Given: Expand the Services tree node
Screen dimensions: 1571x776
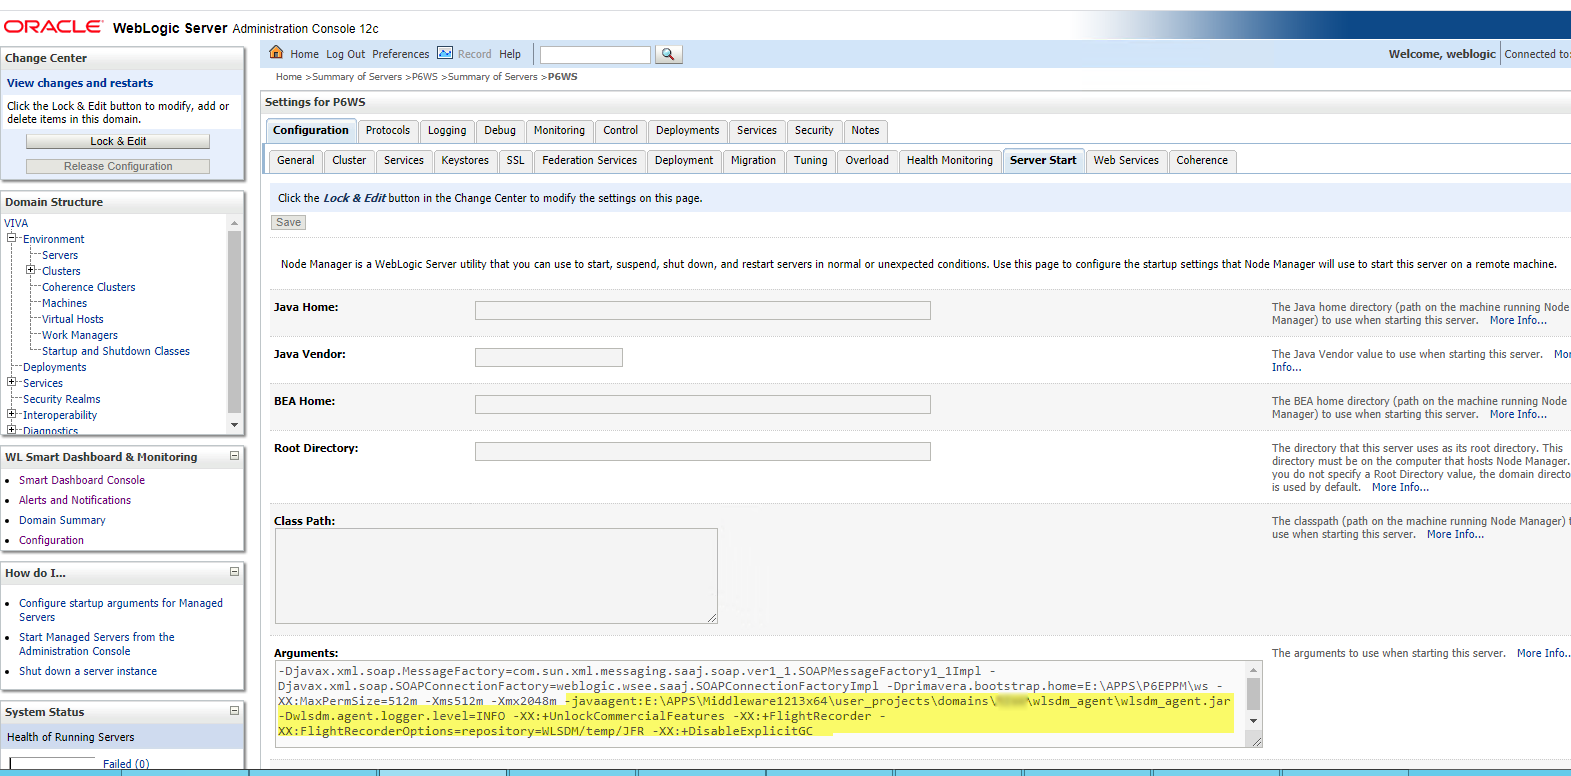Looking at the screenshot, I should [x=12, y=382].
